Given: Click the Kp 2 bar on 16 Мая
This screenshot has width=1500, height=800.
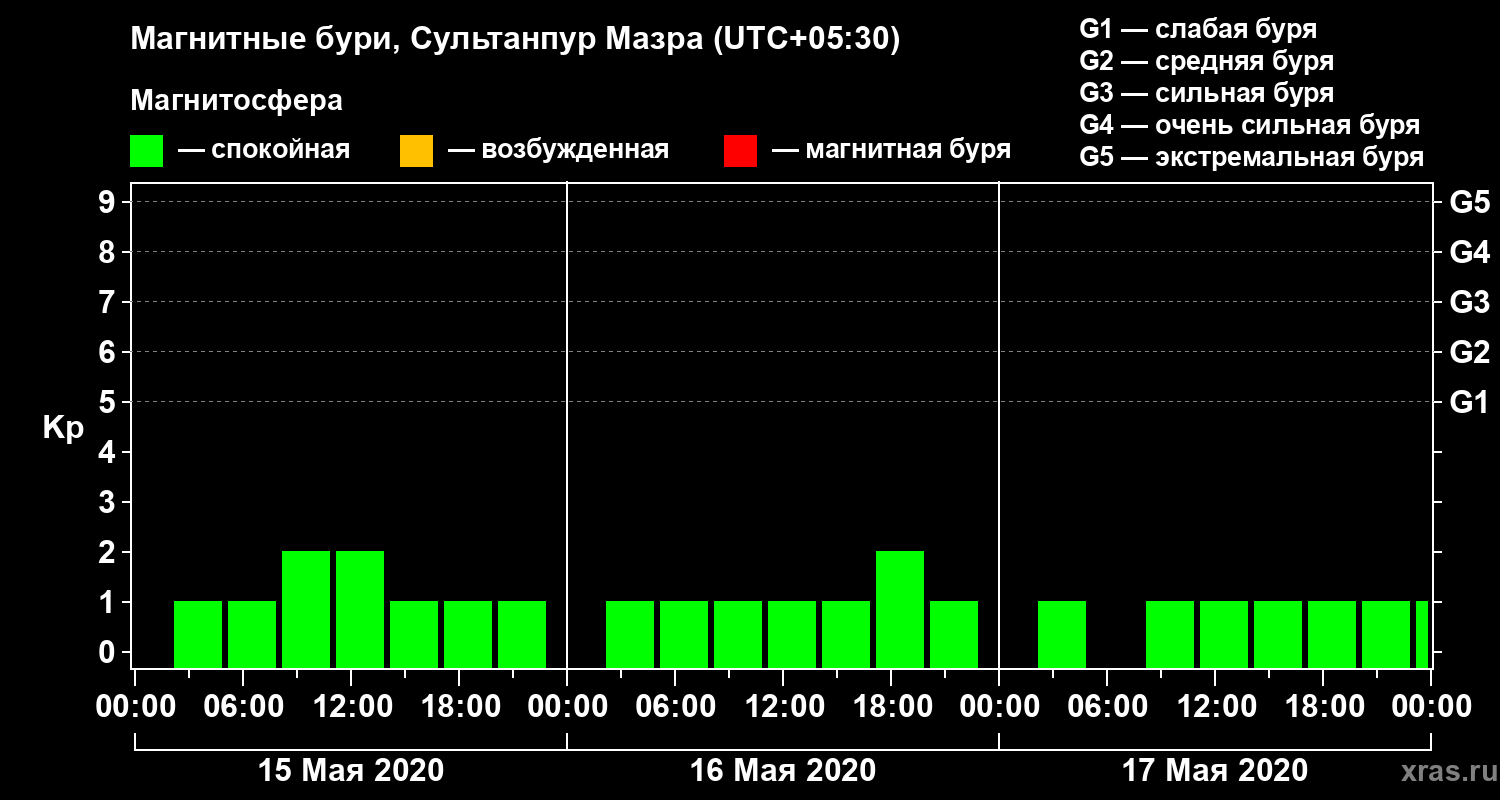Looking at the screenshot, I should pyautogui.click(x=900, y=609).
